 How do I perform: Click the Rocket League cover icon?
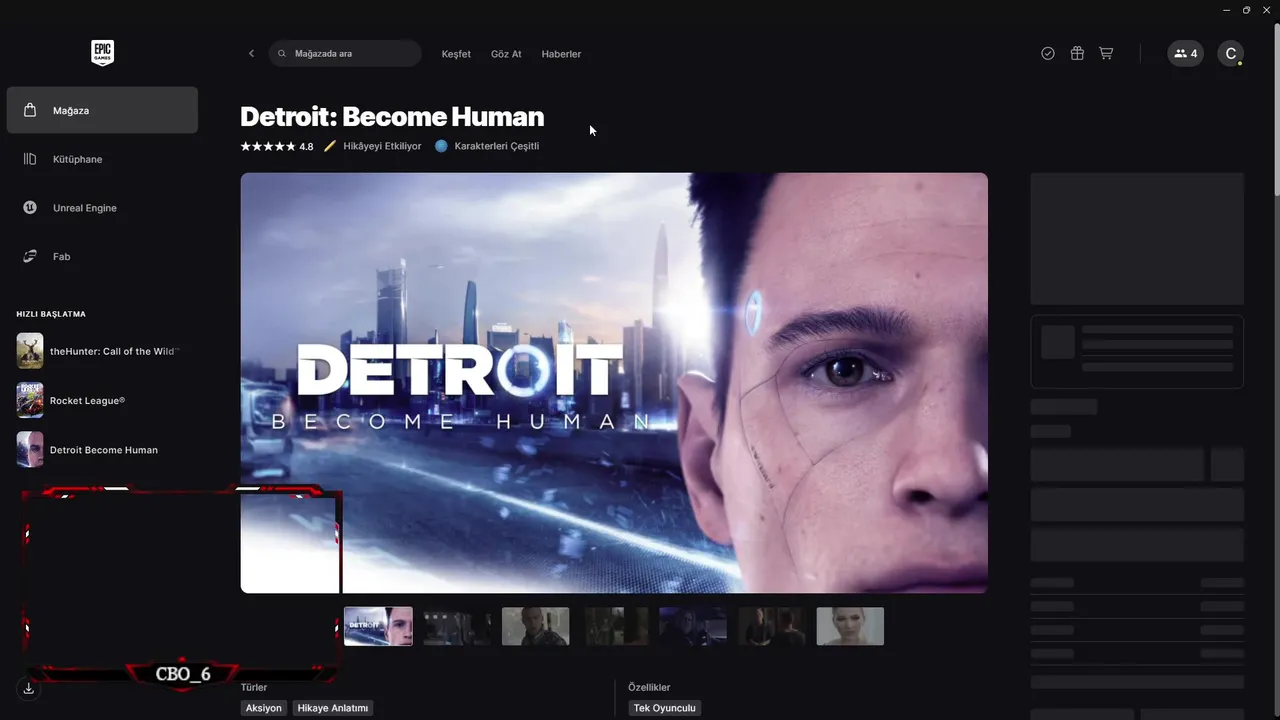30,400
